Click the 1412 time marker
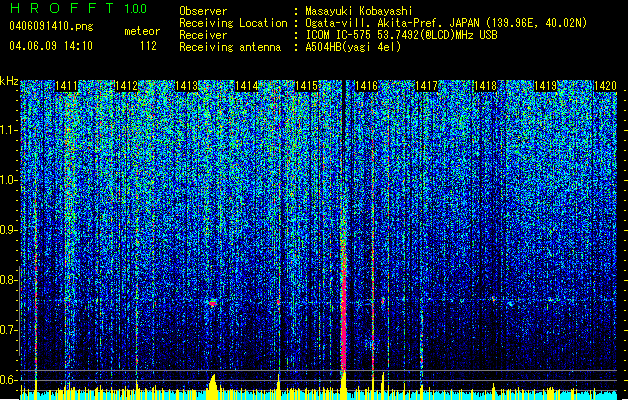 click(x=126, y=86)
